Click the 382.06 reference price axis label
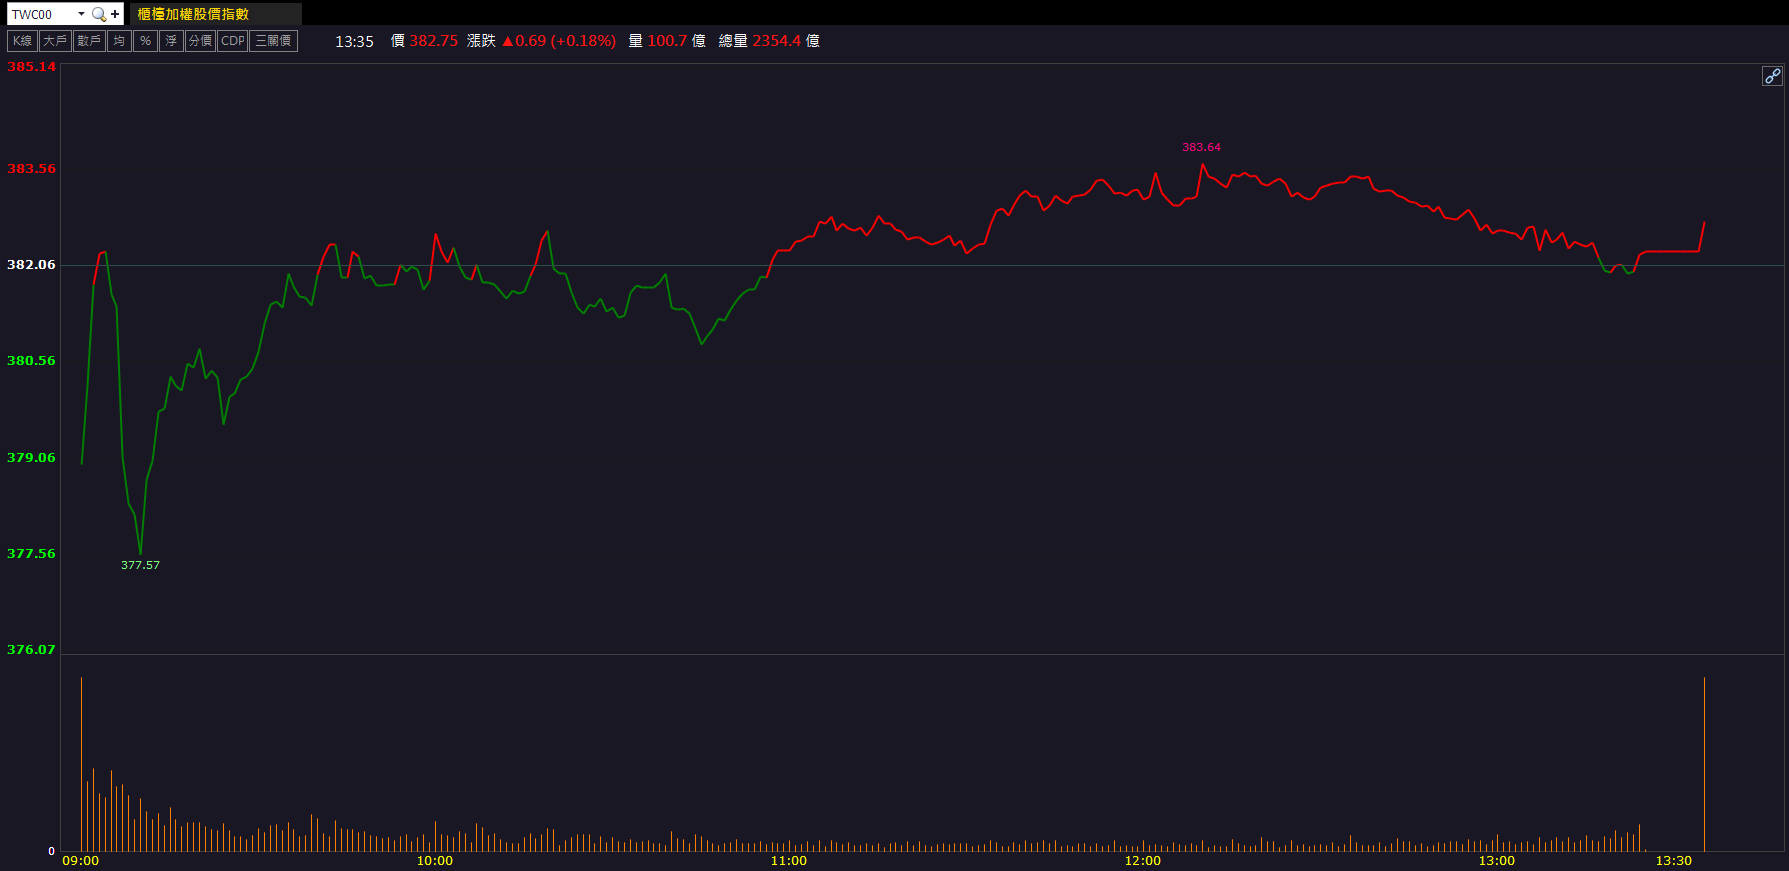Image resolution: width=1789 pixels, height=871 pixels. click(x=31, y=265)
